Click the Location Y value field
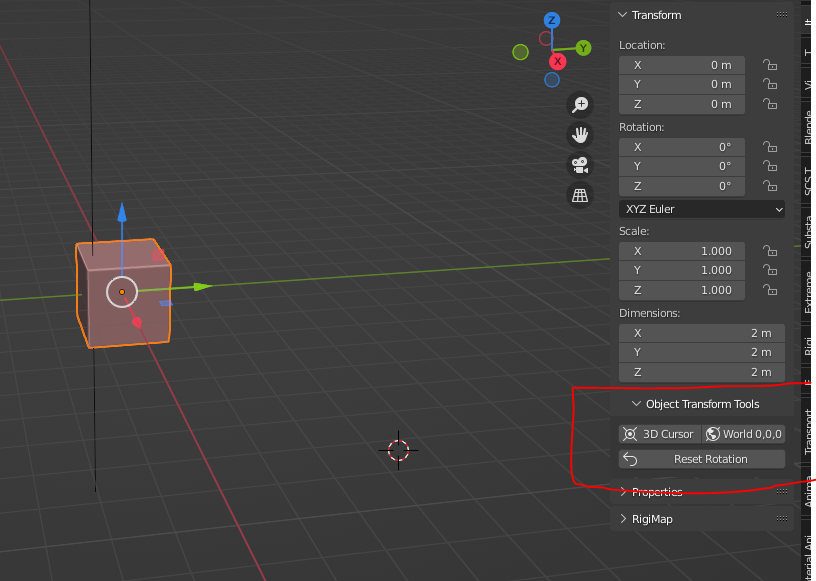The image size is (816, 581). (682, 84)
